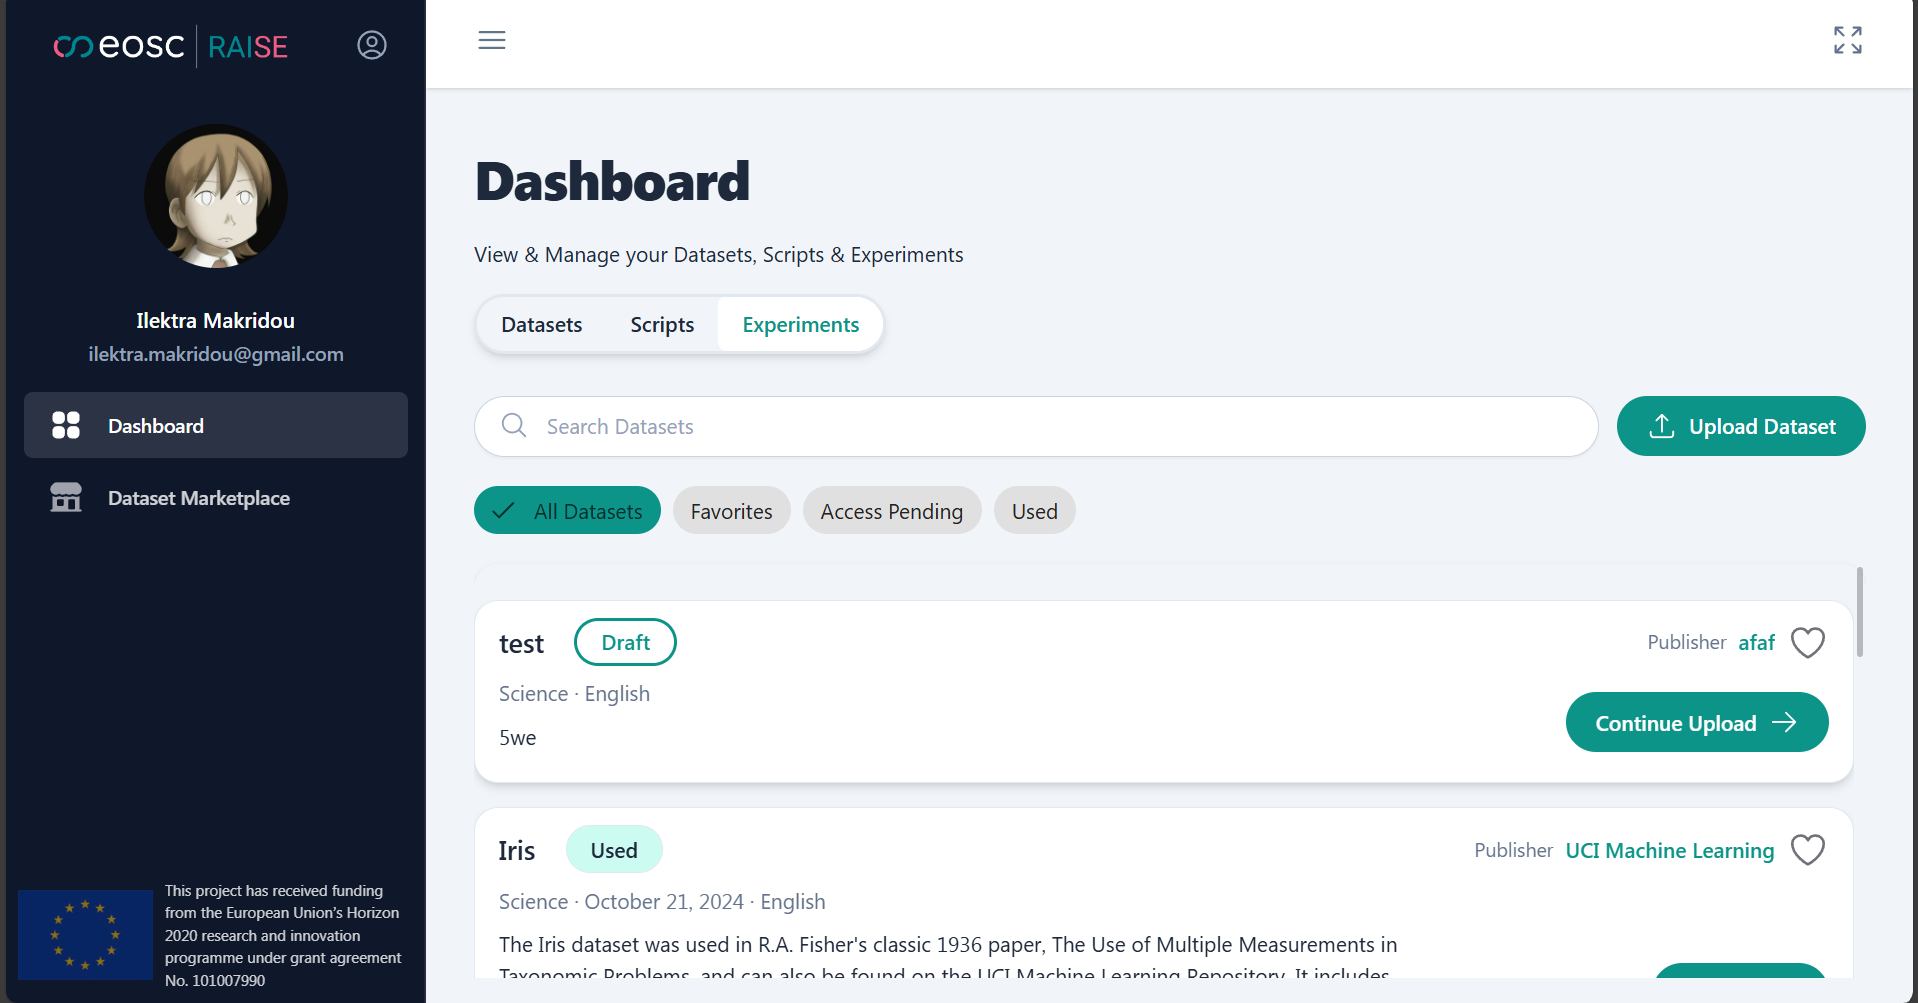Open the UCI Machine Learning publisher link

[x=1669, y=850]
